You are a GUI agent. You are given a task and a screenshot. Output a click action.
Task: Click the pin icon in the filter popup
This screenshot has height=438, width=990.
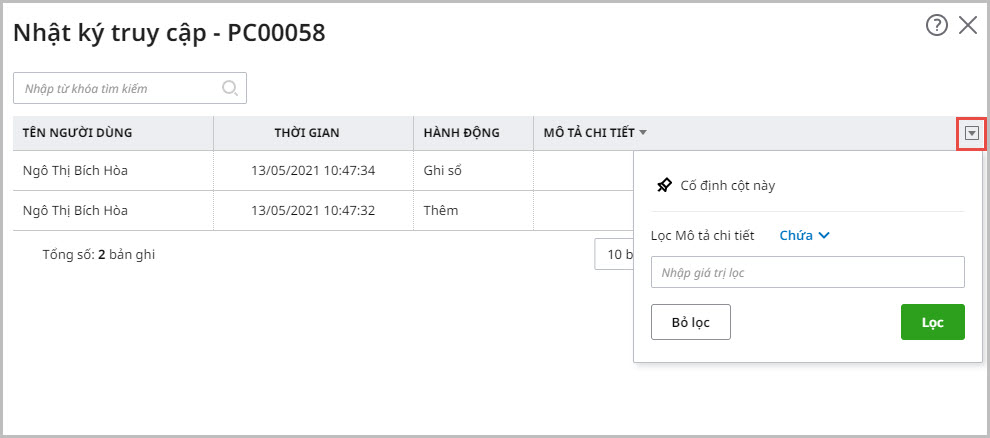click(663, 185)
